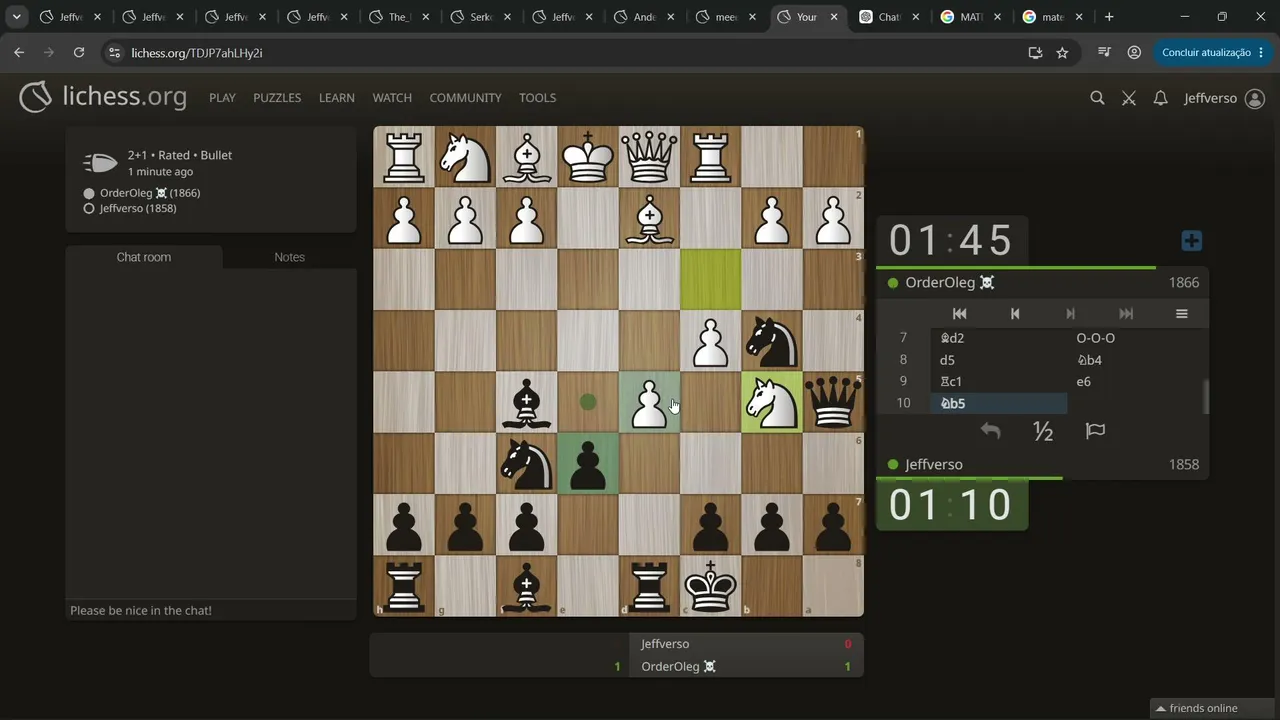Select move e6 in the move list

(x=1135, y=381)
